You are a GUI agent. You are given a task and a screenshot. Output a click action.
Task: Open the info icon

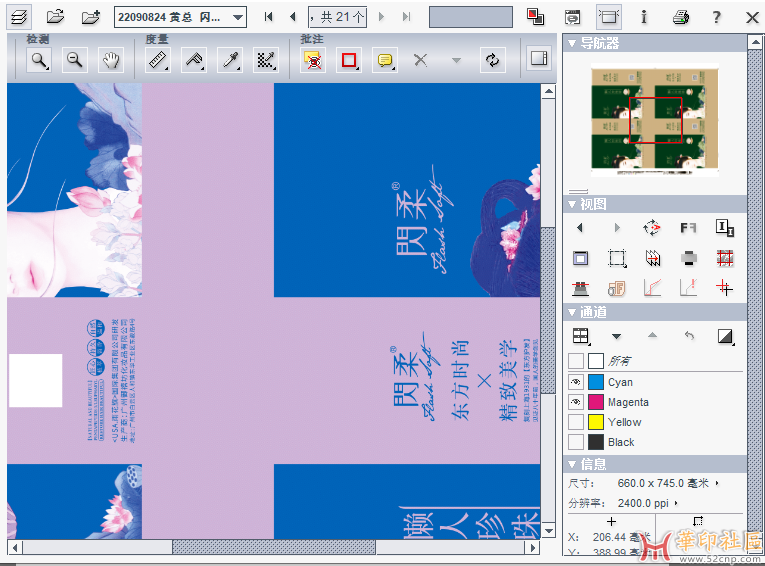click(644, 17)
